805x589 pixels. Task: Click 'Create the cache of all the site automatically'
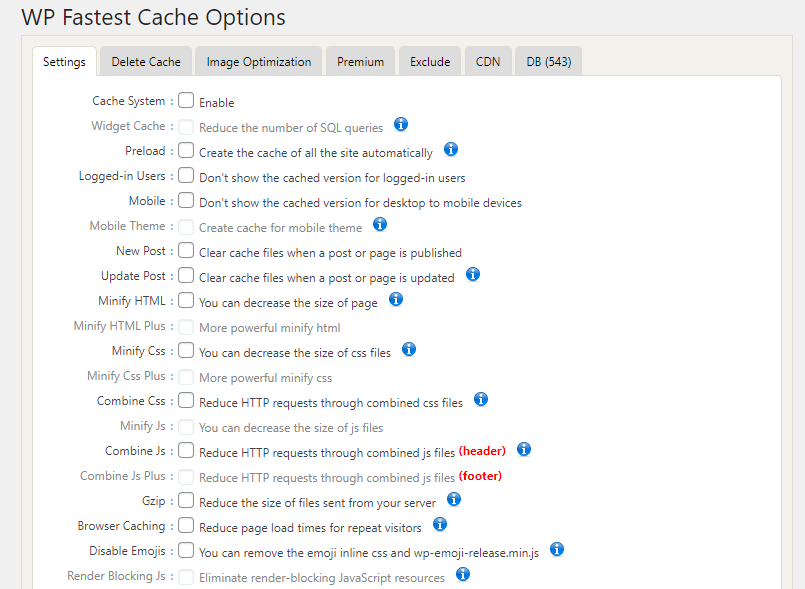(316, 153)
